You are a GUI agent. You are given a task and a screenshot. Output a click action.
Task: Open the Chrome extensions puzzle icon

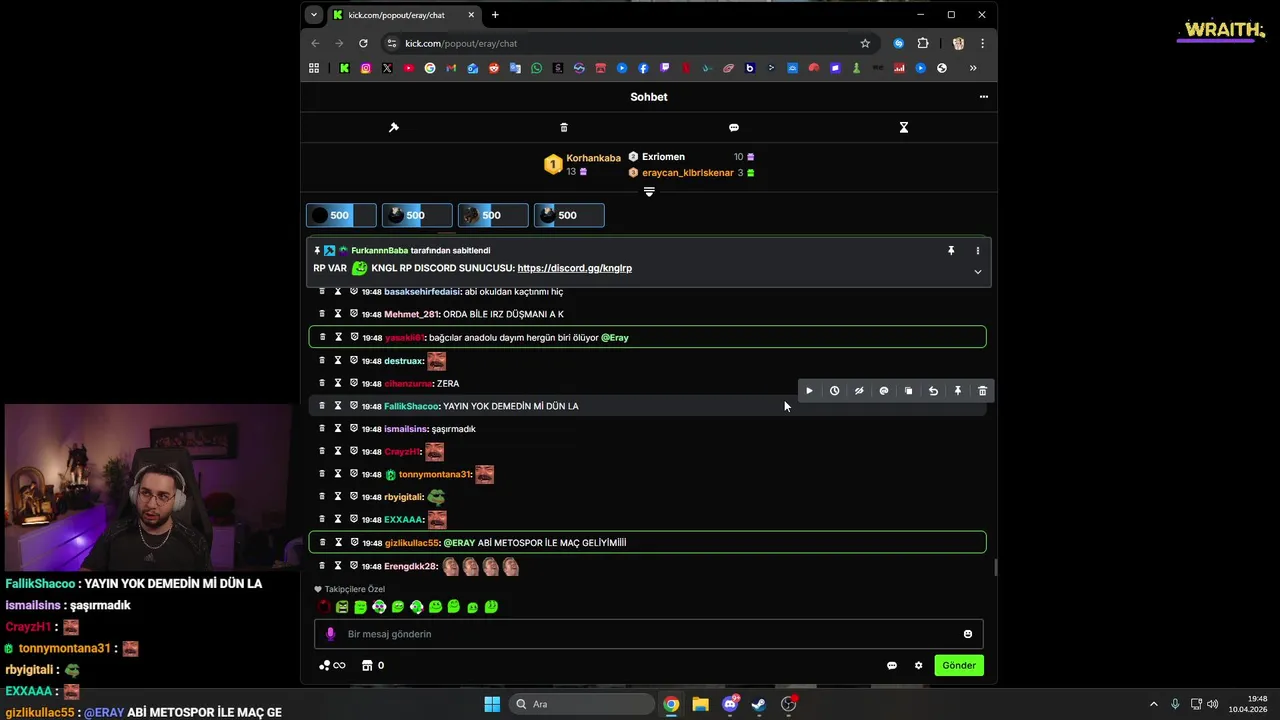923,43
